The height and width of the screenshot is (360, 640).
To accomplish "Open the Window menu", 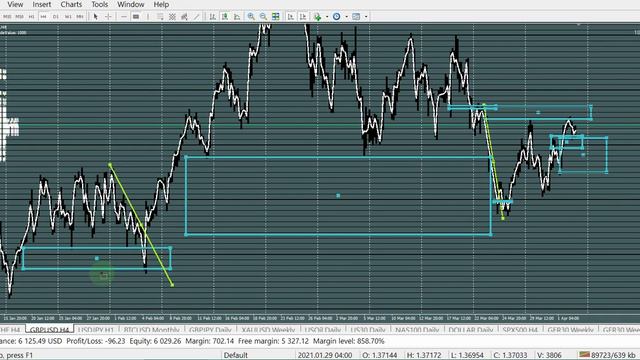I will (x=131, y=4).
